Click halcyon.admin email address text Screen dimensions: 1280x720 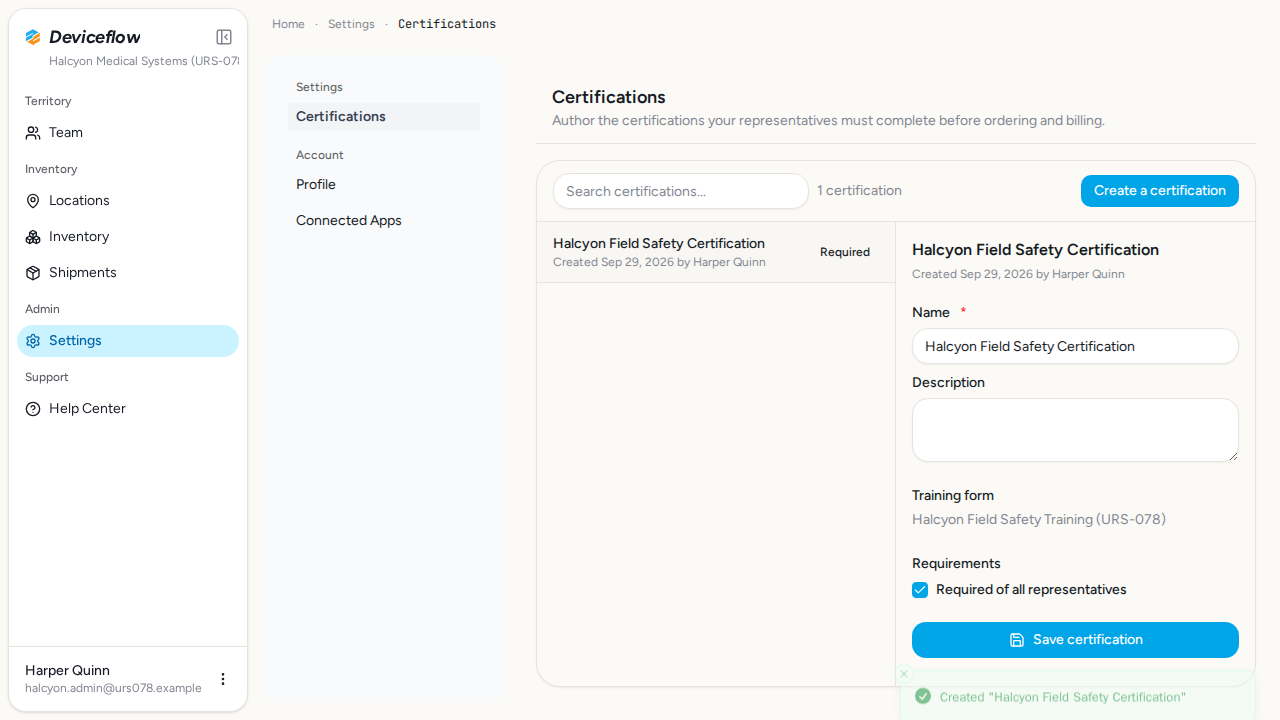pos(113,688)
